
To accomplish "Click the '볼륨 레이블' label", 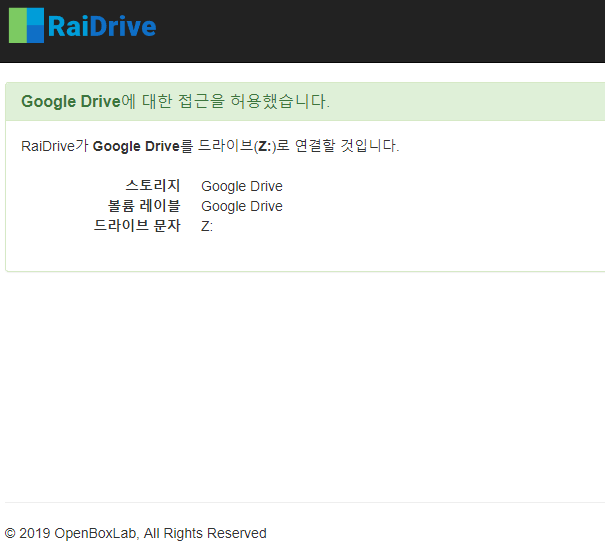I will 144,206.
